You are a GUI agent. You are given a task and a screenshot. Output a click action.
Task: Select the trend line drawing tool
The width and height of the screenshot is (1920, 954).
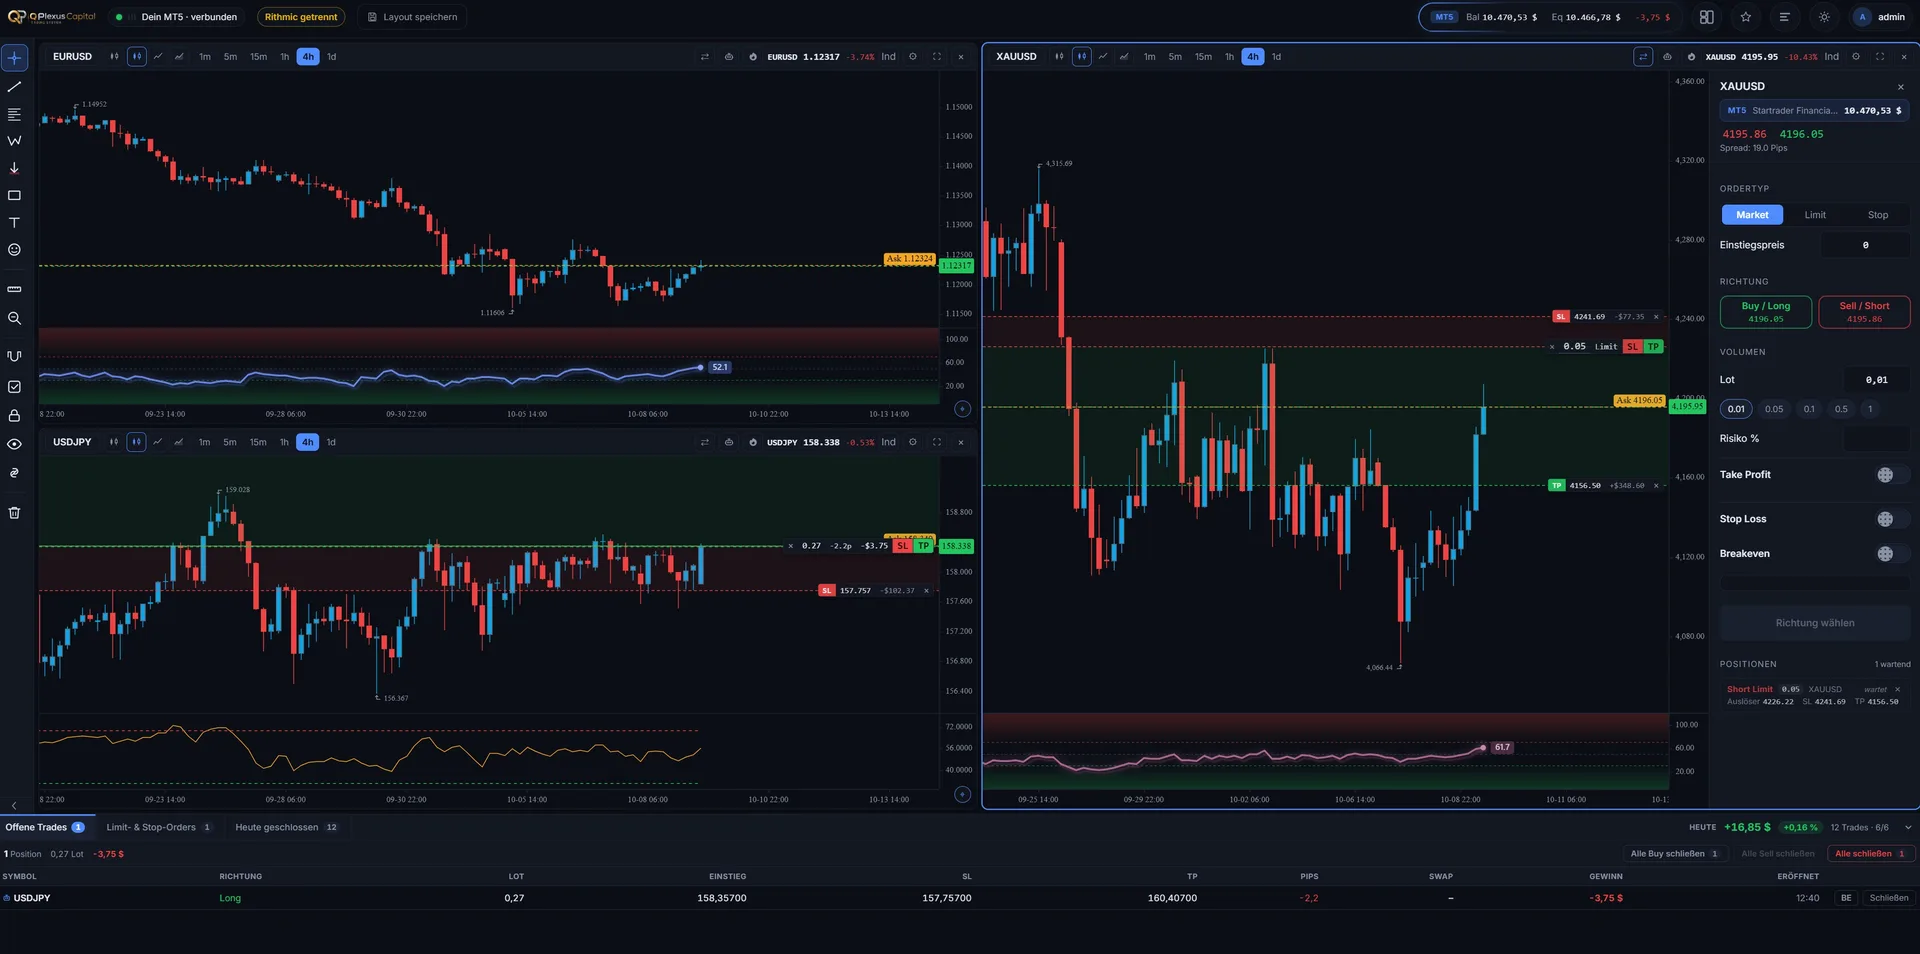(x=14, y=87)
